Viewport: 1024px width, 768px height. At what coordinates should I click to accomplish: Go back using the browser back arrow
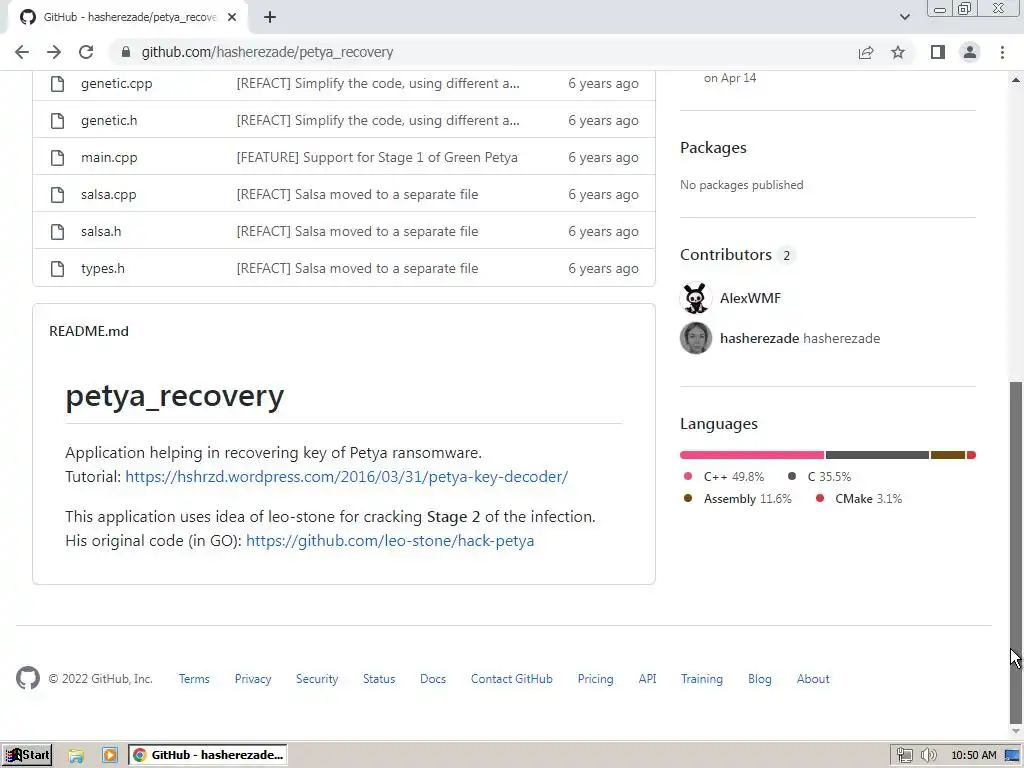pos(22,52)
